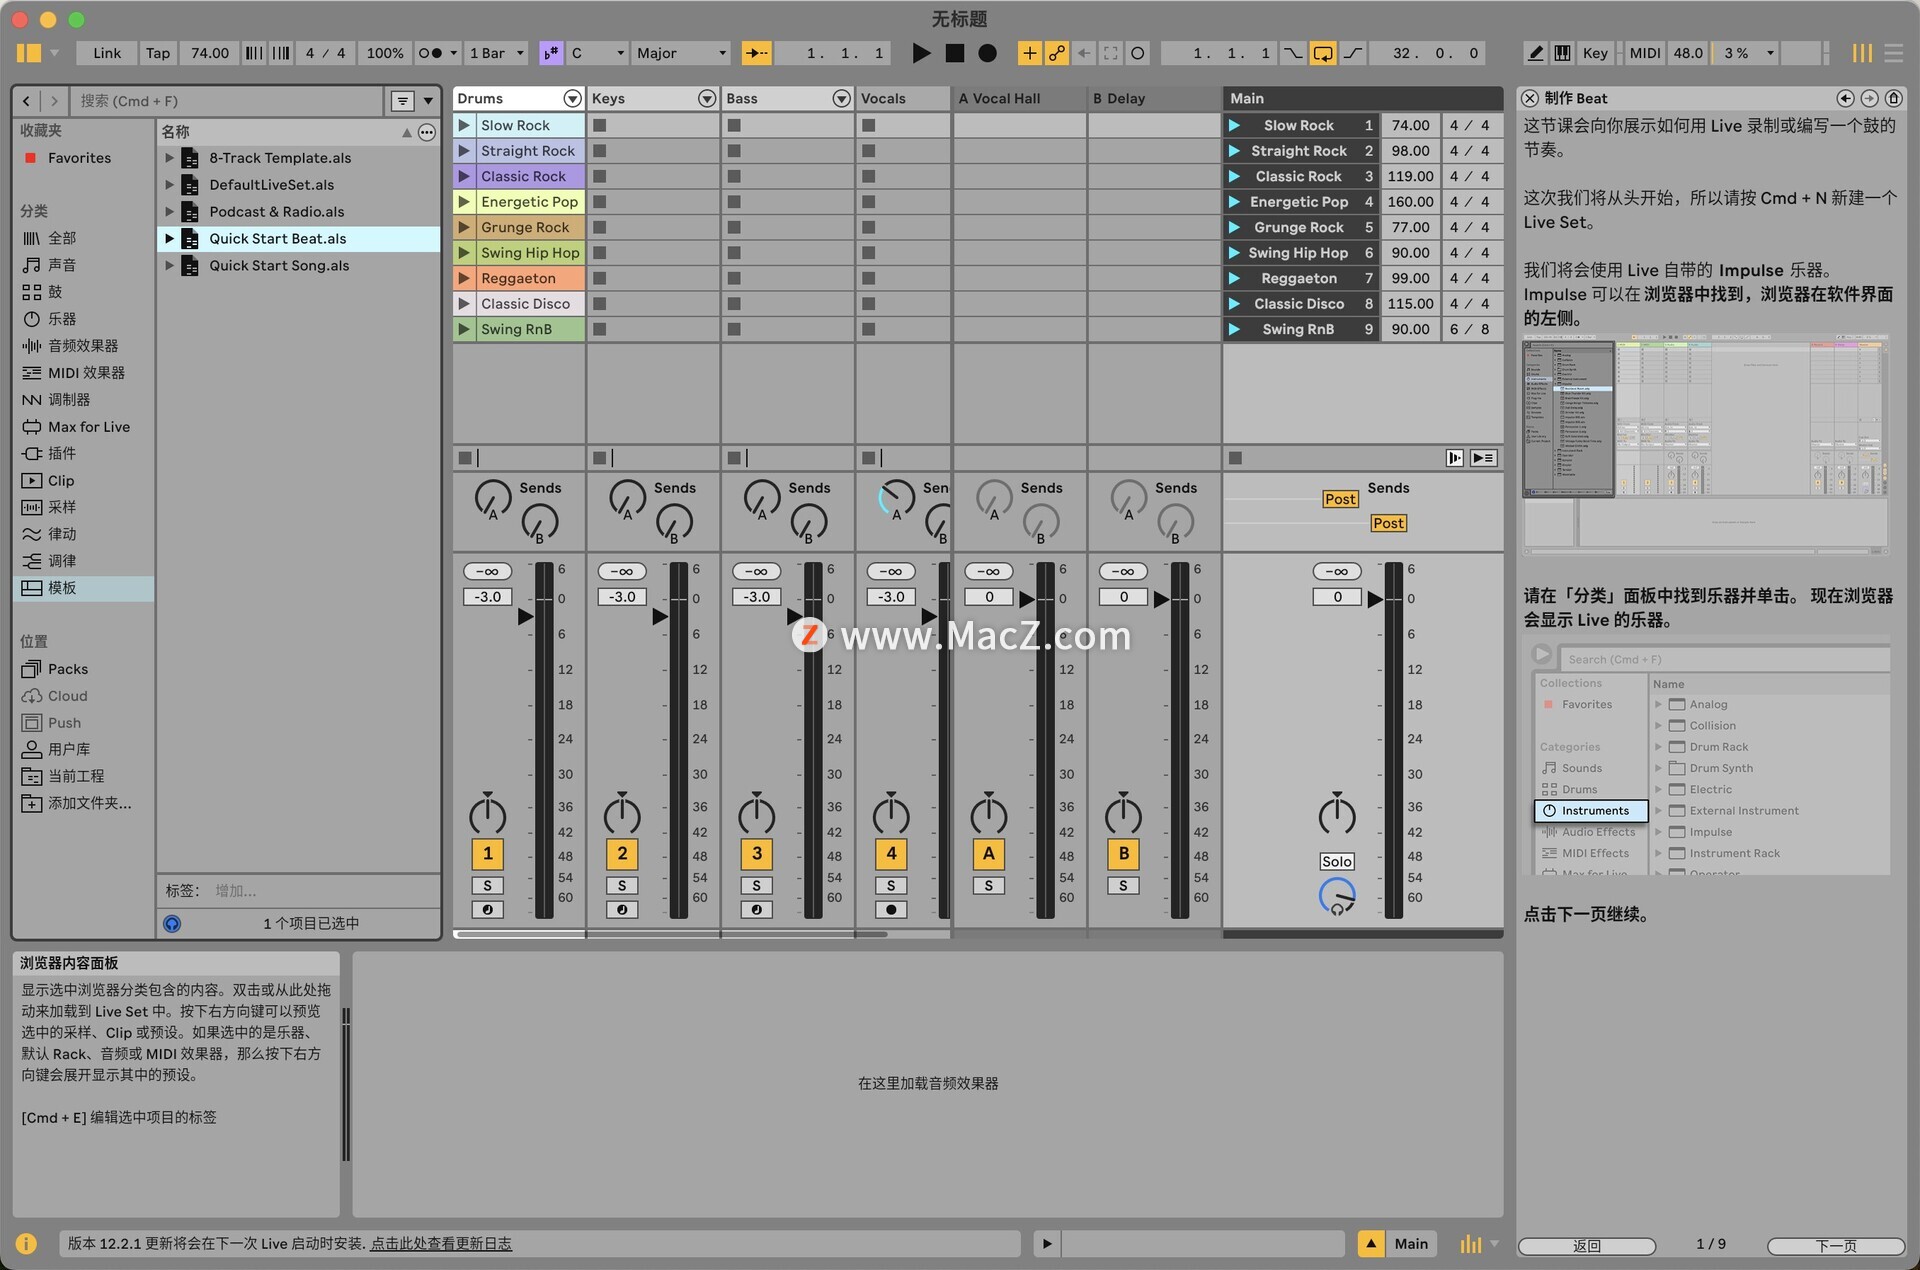Open the browser filter view icon
Screen dimensions: 1920x1270
402,101
